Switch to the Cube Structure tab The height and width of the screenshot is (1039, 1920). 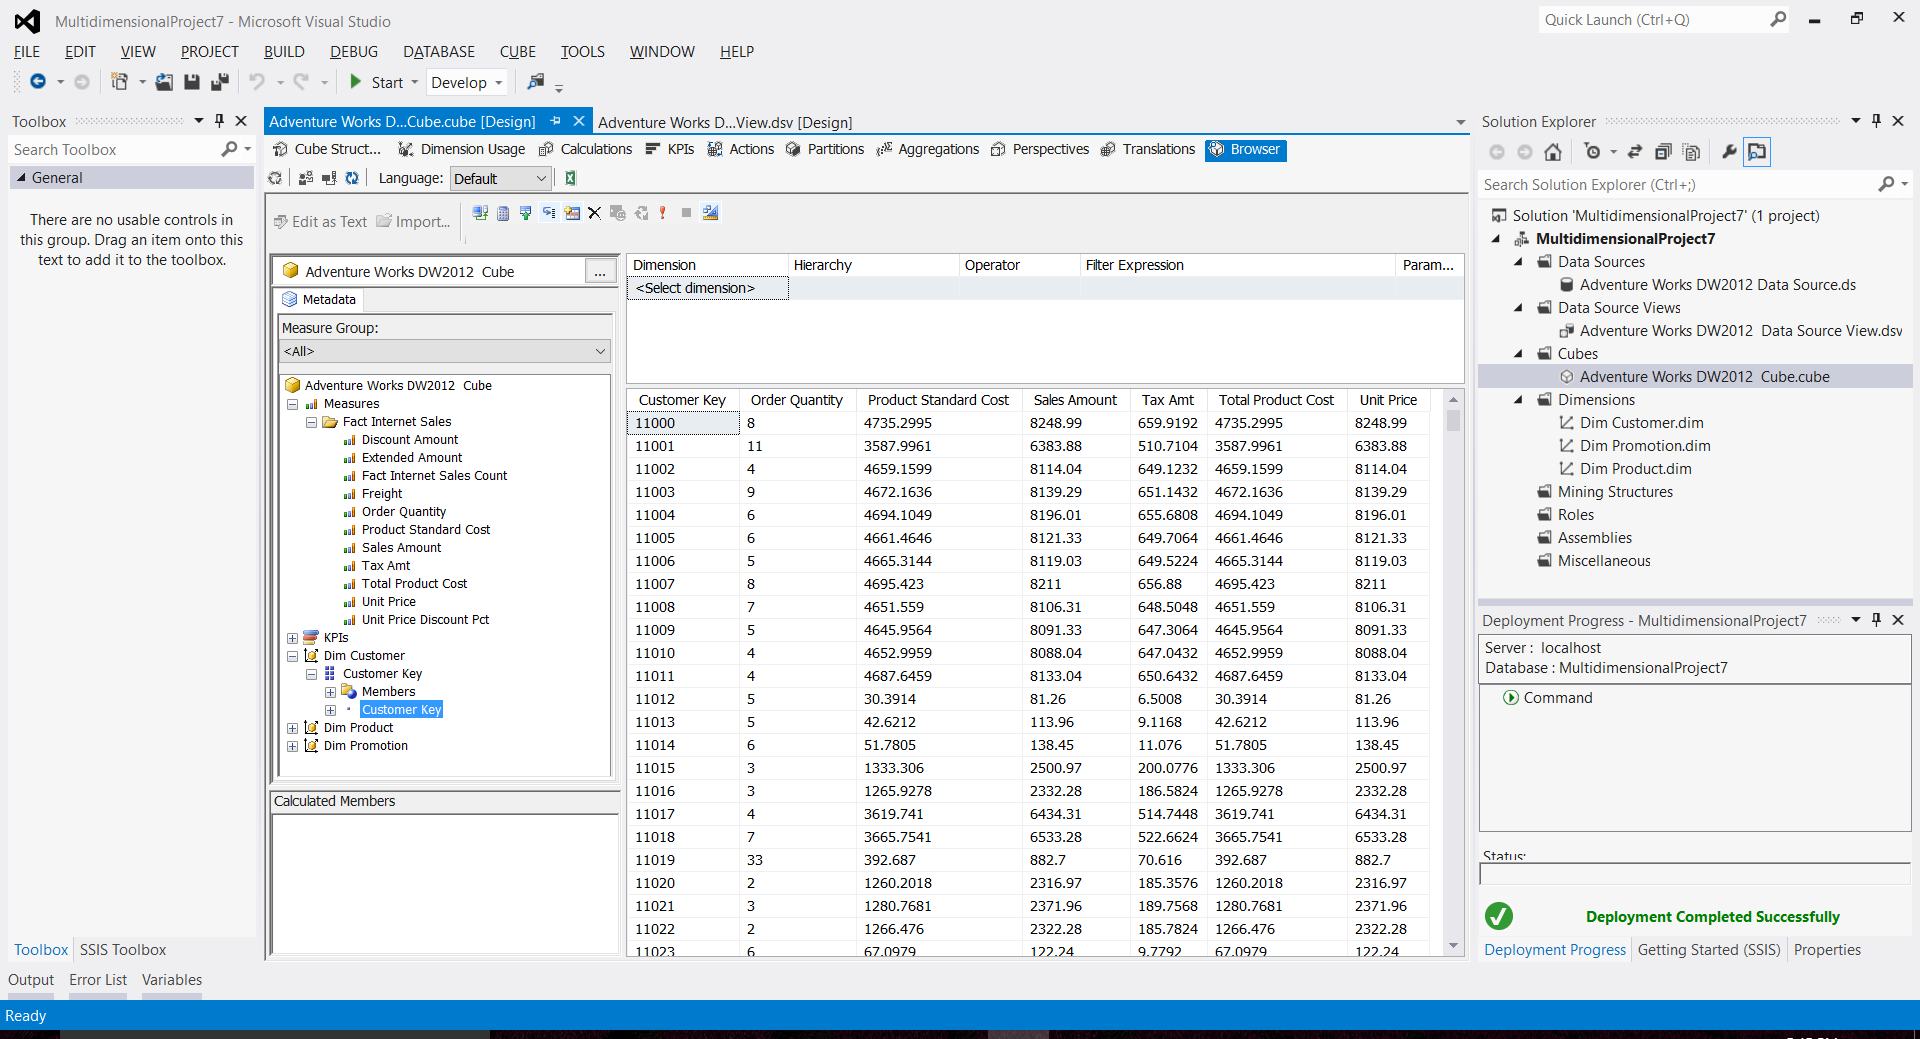coord(327,149)
